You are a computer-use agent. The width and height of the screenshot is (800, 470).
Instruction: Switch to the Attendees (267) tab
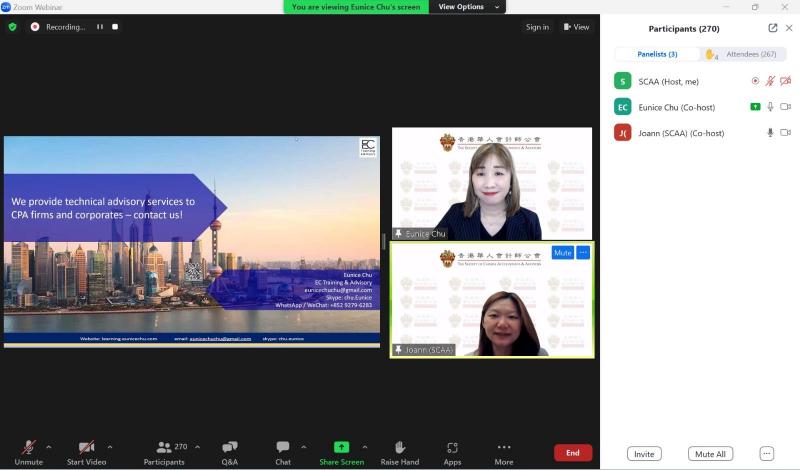751,54
